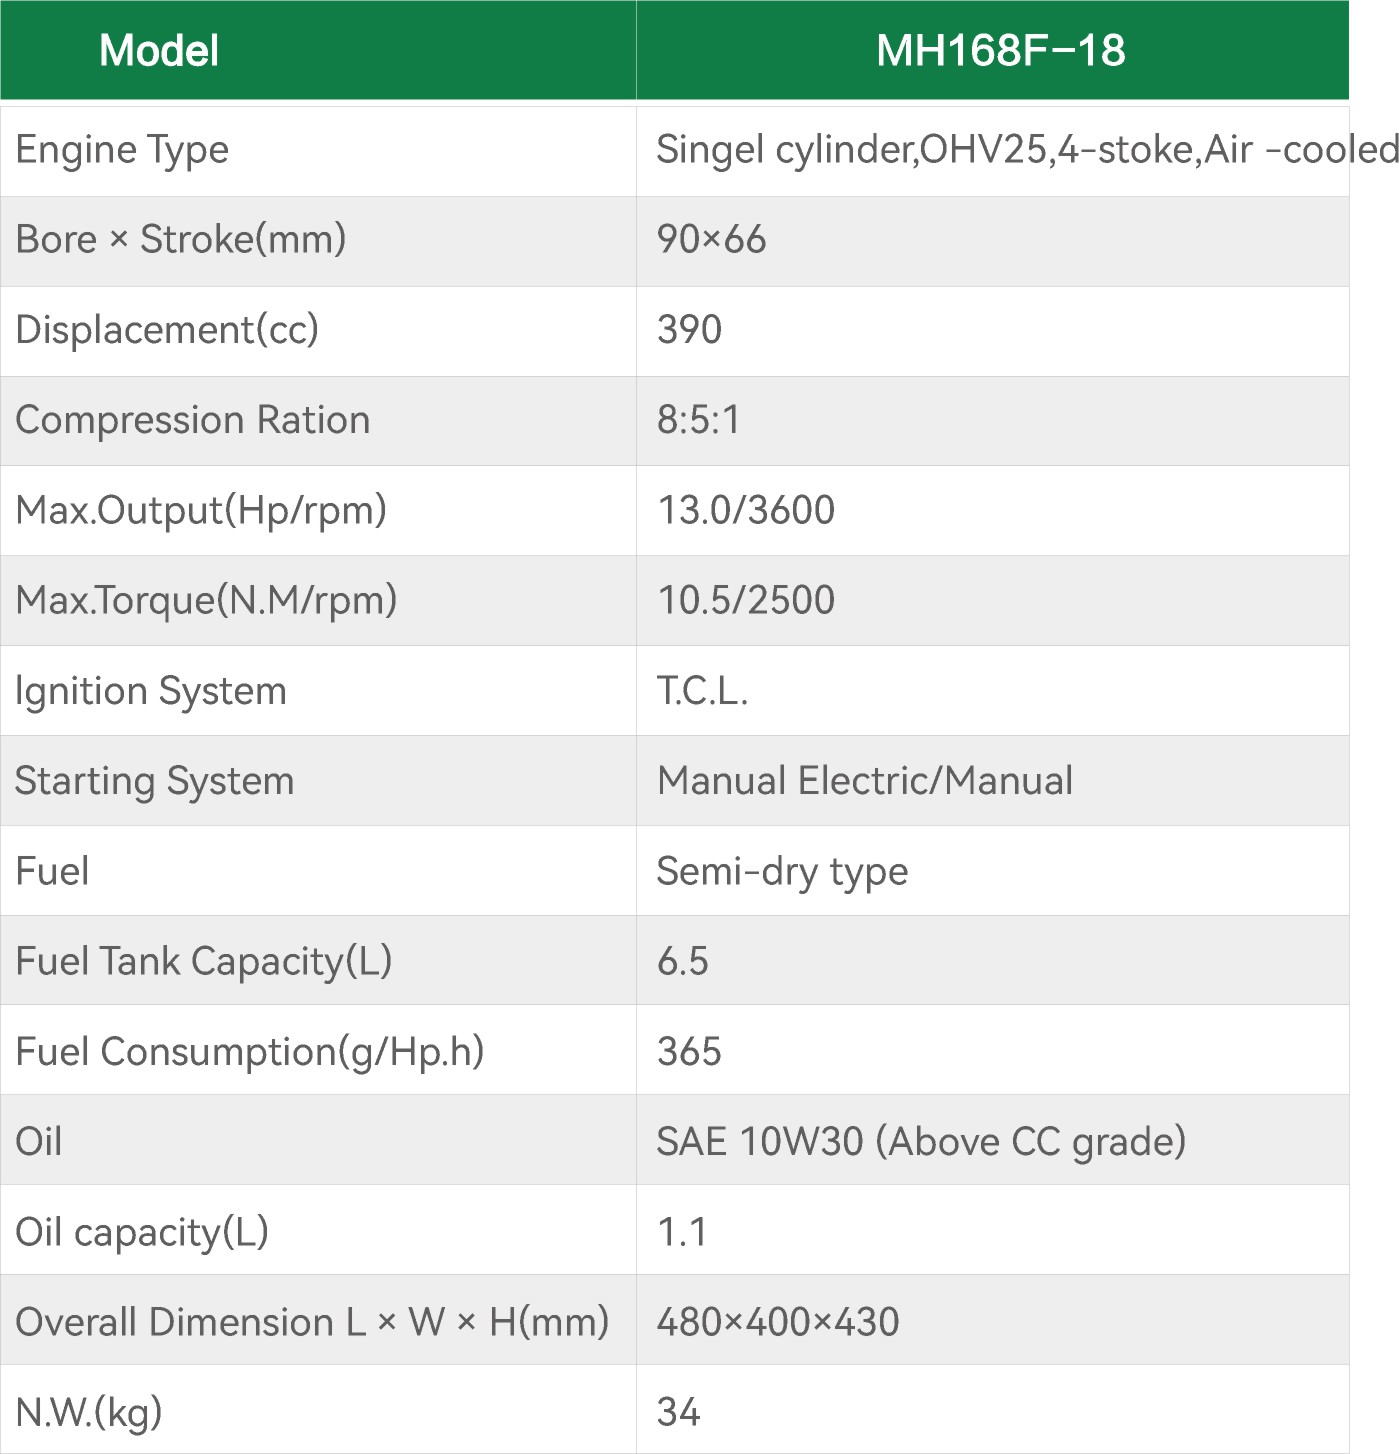Select the Bore × Stroke(mm) label
Viewport: 1399px width, 1454px height.
click(181, 240)
